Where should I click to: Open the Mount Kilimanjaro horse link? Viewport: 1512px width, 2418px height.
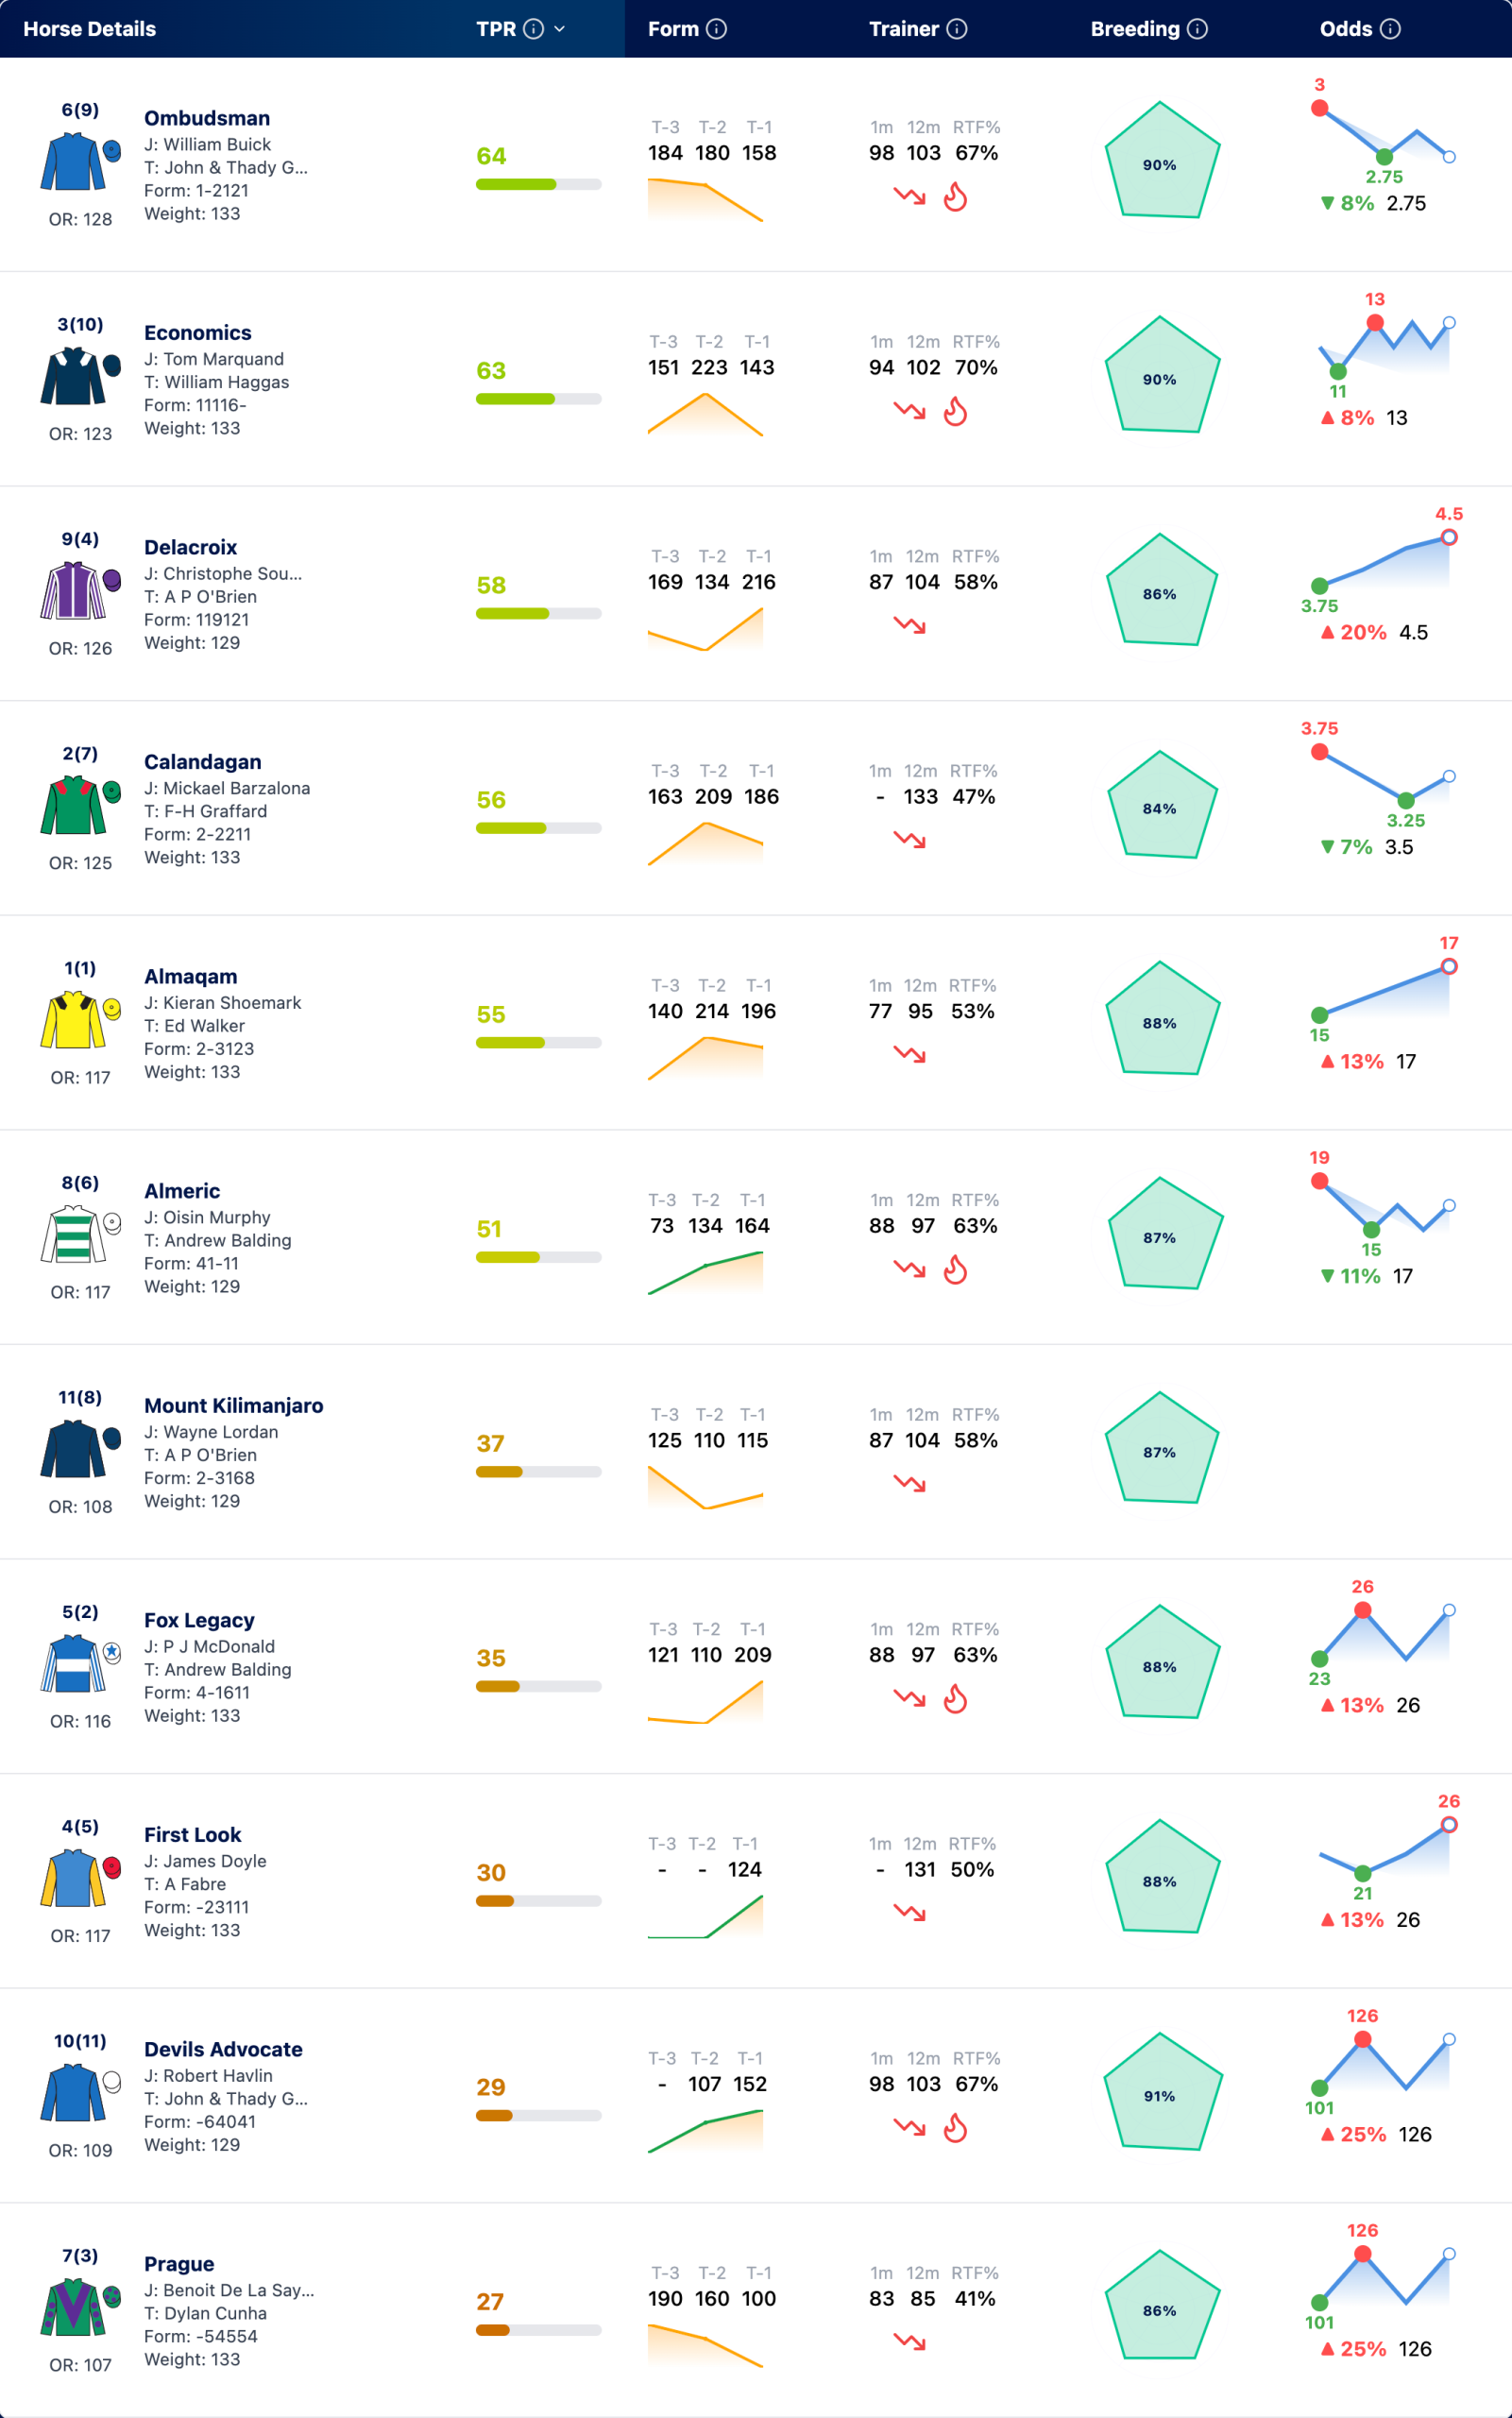click(234, 1405)
